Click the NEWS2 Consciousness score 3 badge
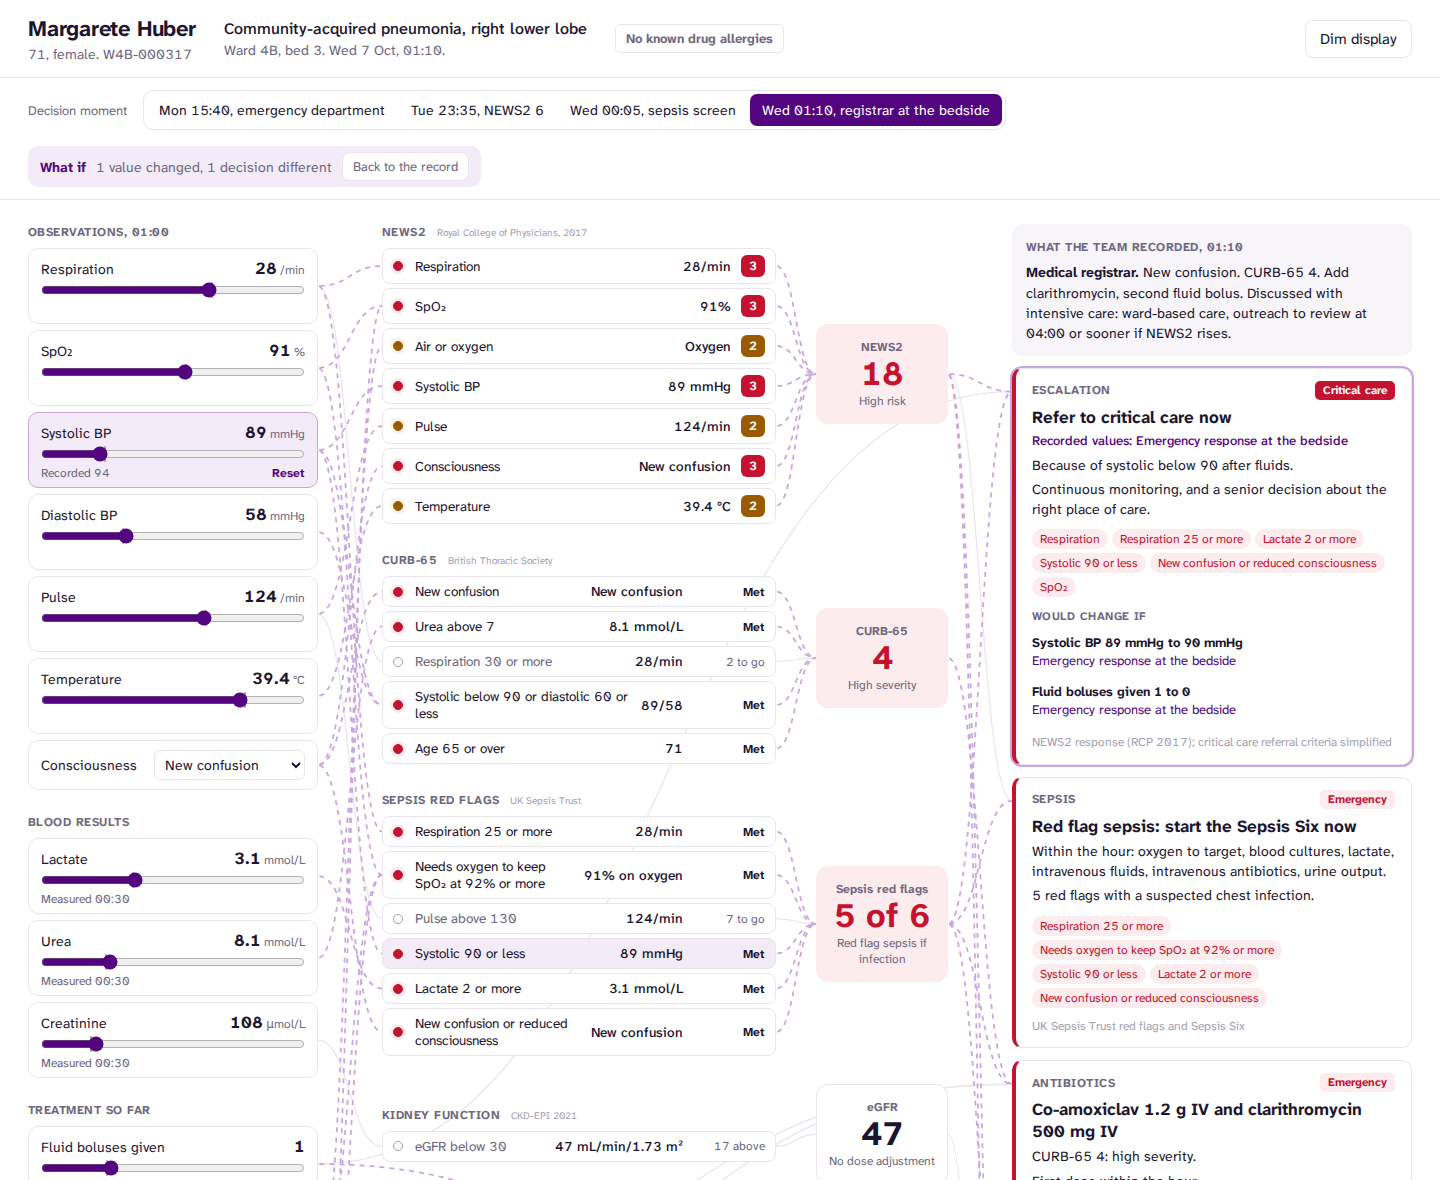The image size is (1440, 1180). click(753, 466)
